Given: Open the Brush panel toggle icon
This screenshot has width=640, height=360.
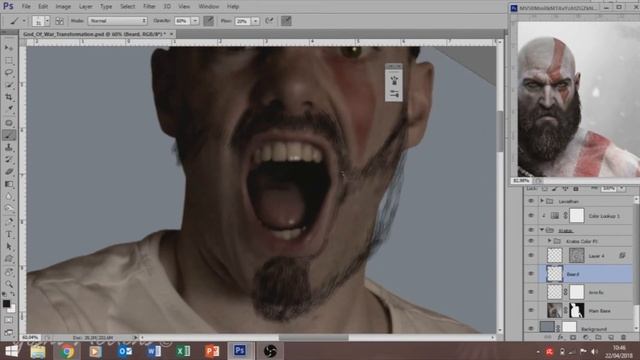Looking at the screenshot, I should pos(59,21).
